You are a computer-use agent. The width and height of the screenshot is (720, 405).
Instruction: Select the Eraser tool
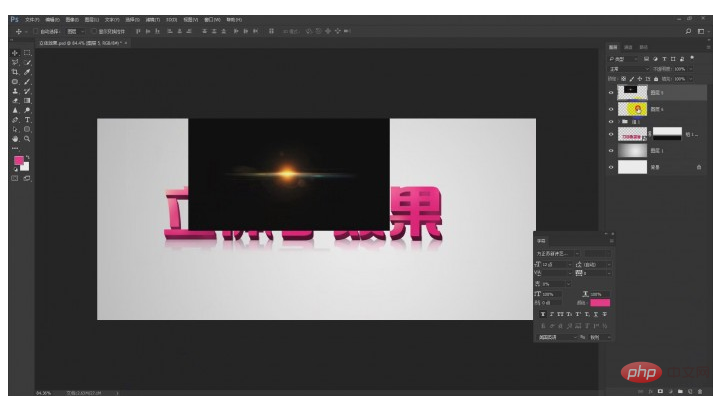pyautogui.click(x=15, y=101)
